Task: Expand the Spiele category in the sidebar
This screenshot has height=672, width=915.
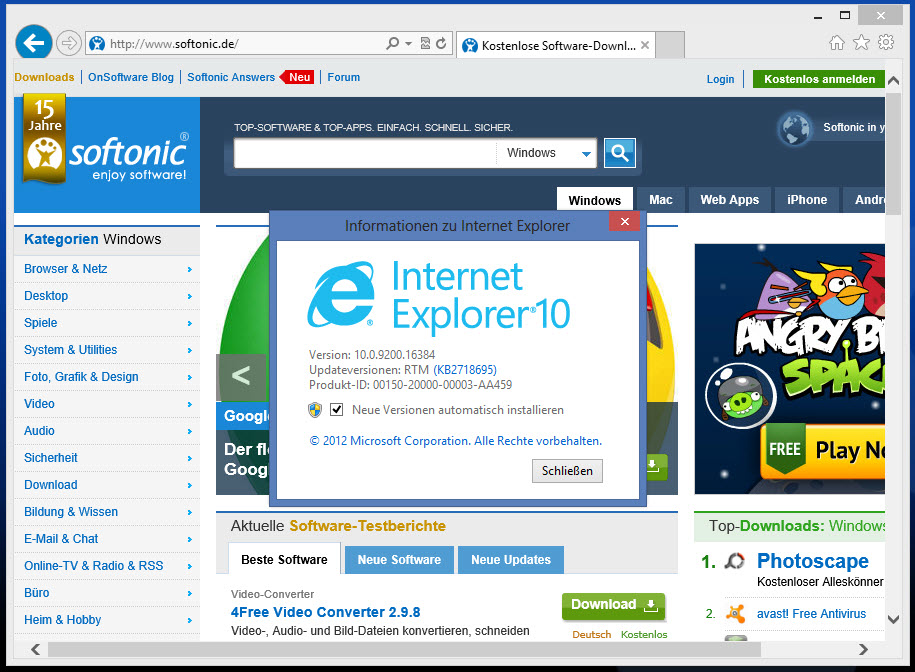Action: 41,322
